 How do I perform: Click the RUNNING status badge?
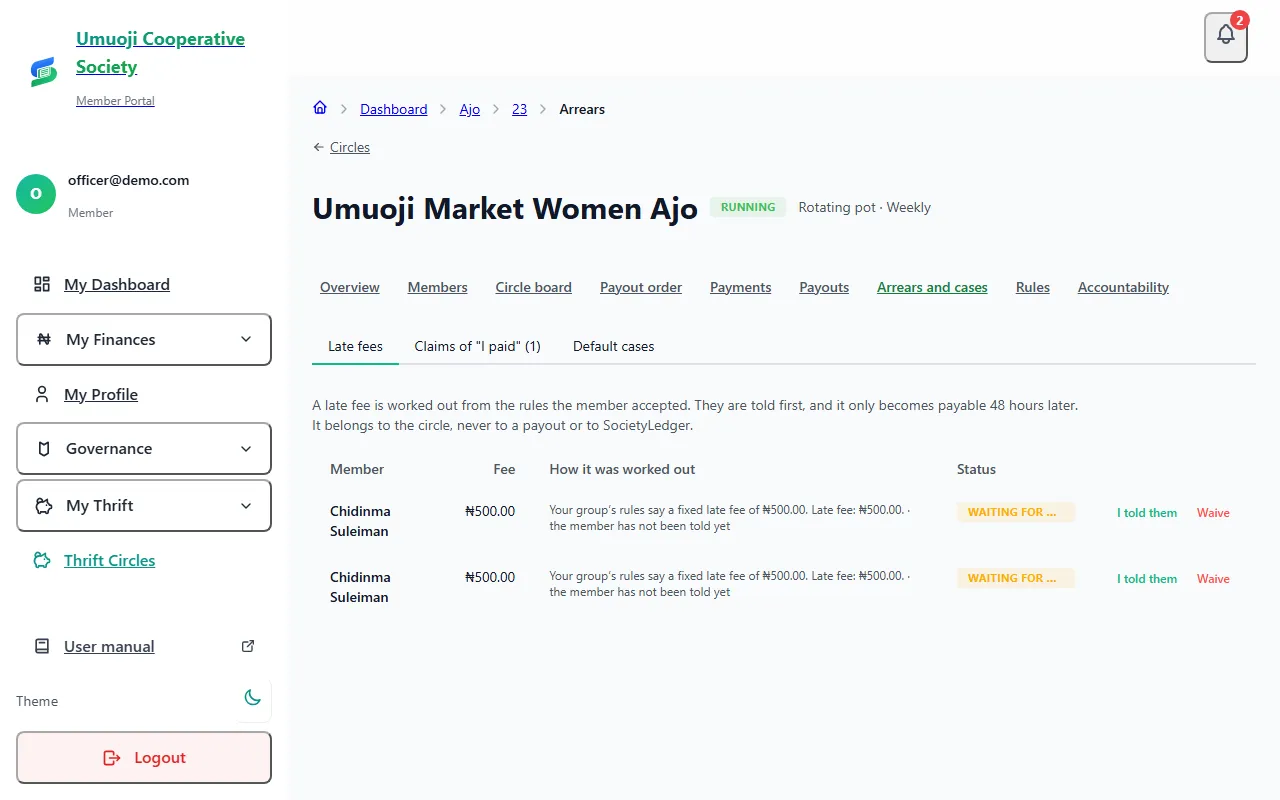748,207
